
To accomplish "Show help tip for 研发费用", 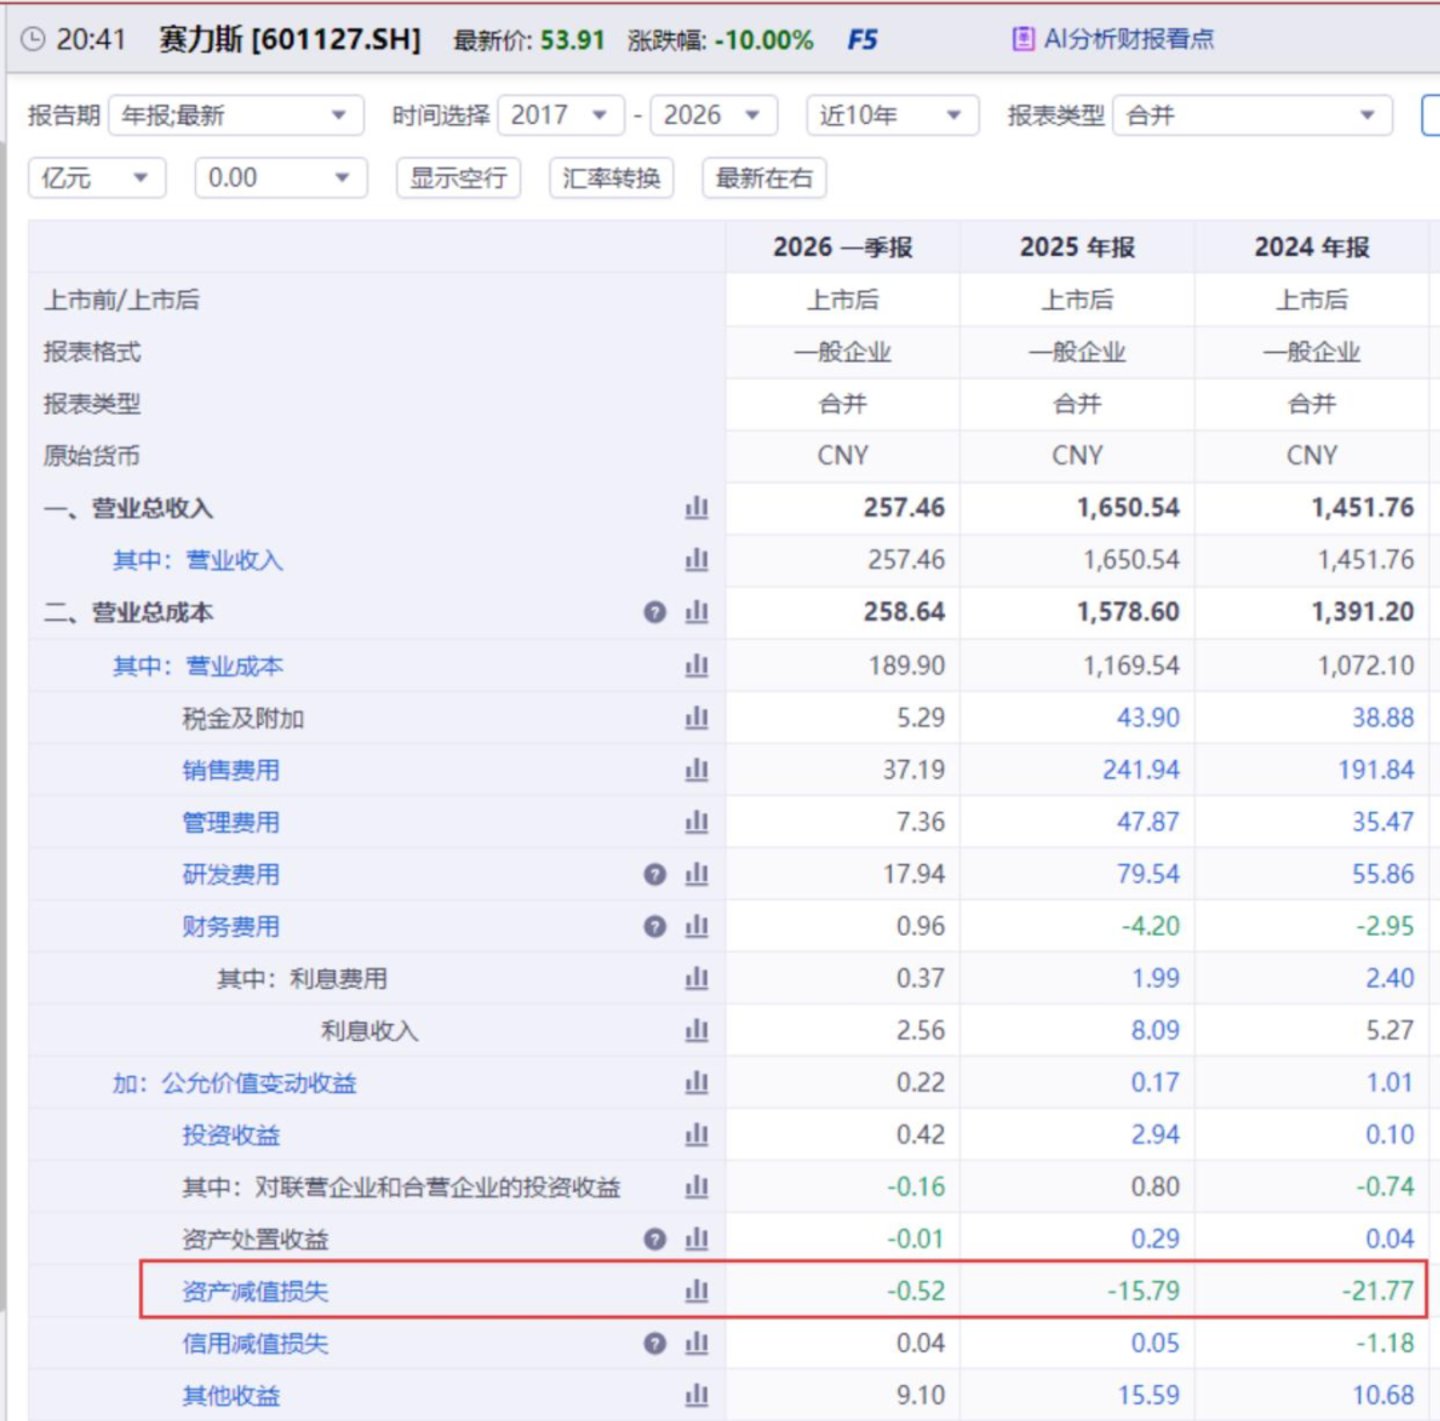I will (x=655, y=874).
